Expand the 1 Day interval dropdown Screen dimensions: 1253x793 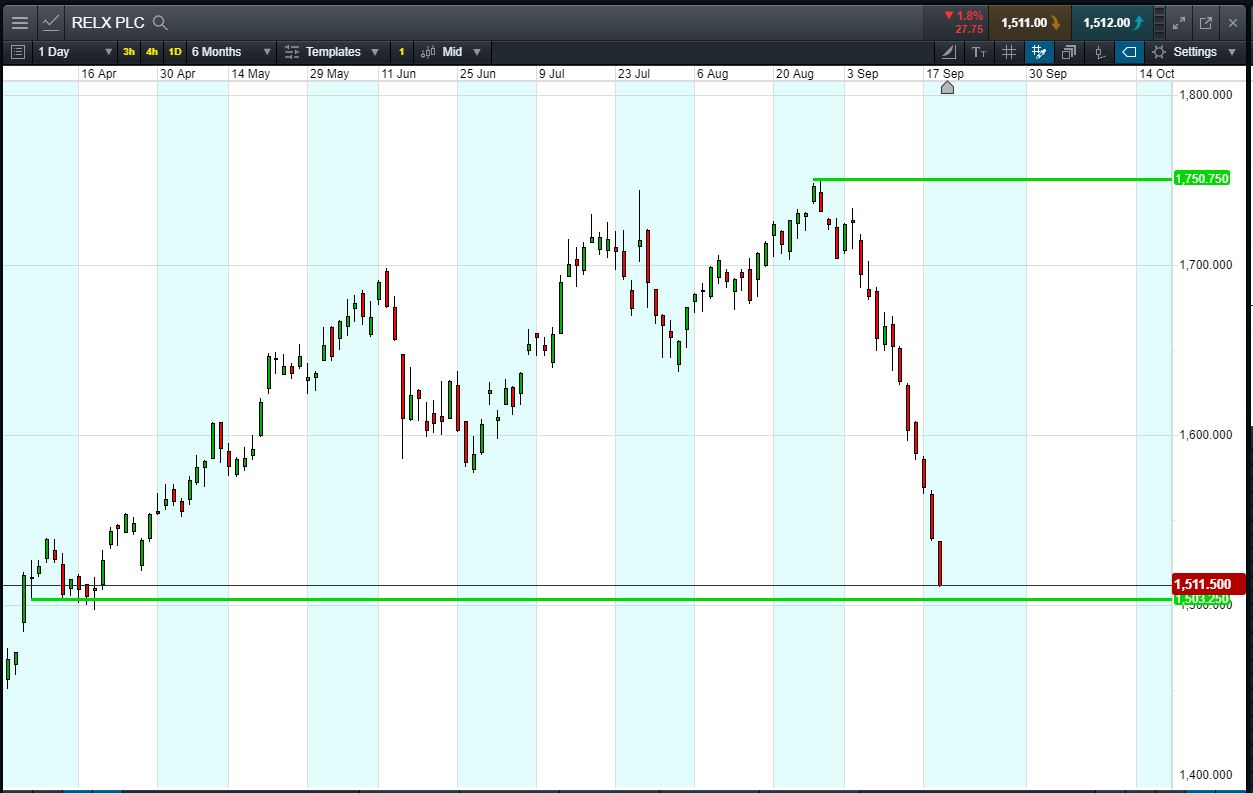point(75,52)
